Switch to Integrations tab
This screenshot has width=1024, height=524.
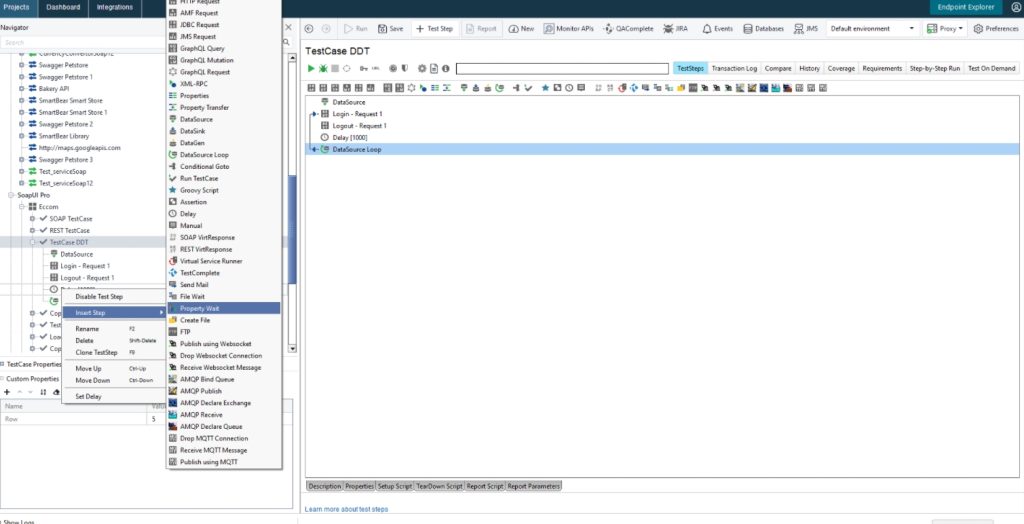pos(115,7)
